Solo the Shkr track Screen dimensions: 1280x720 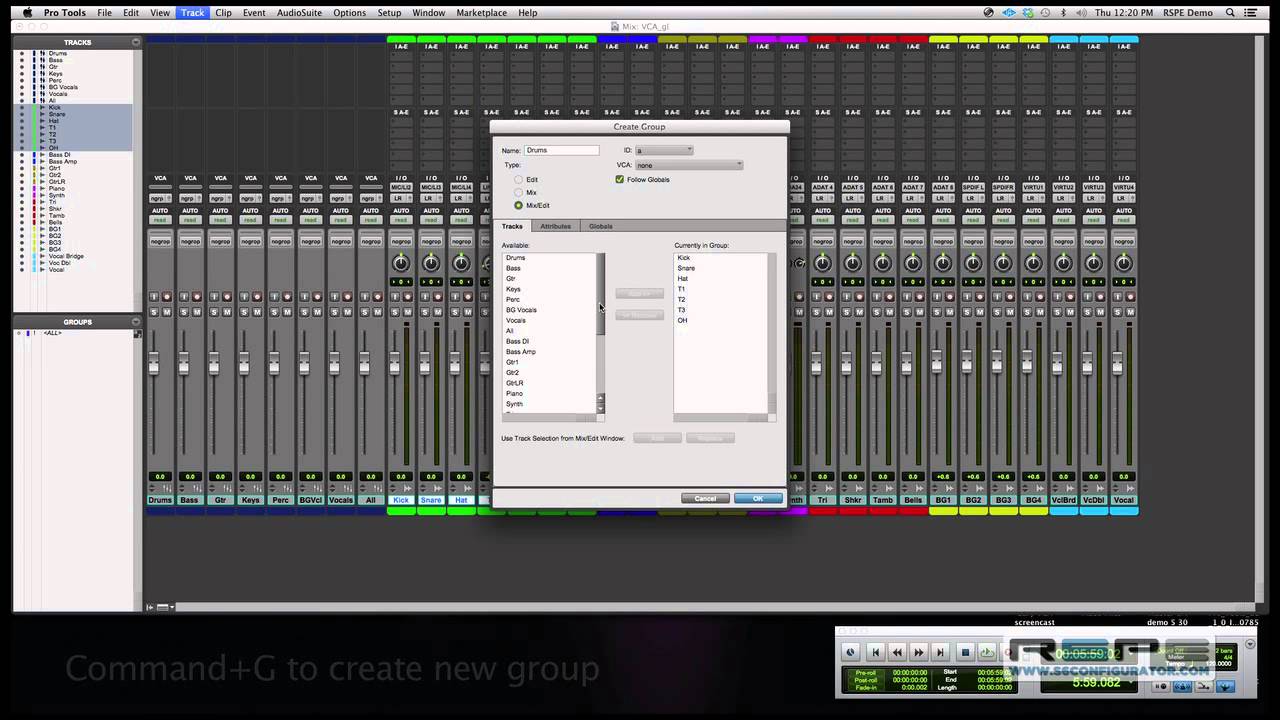(846, 312)
